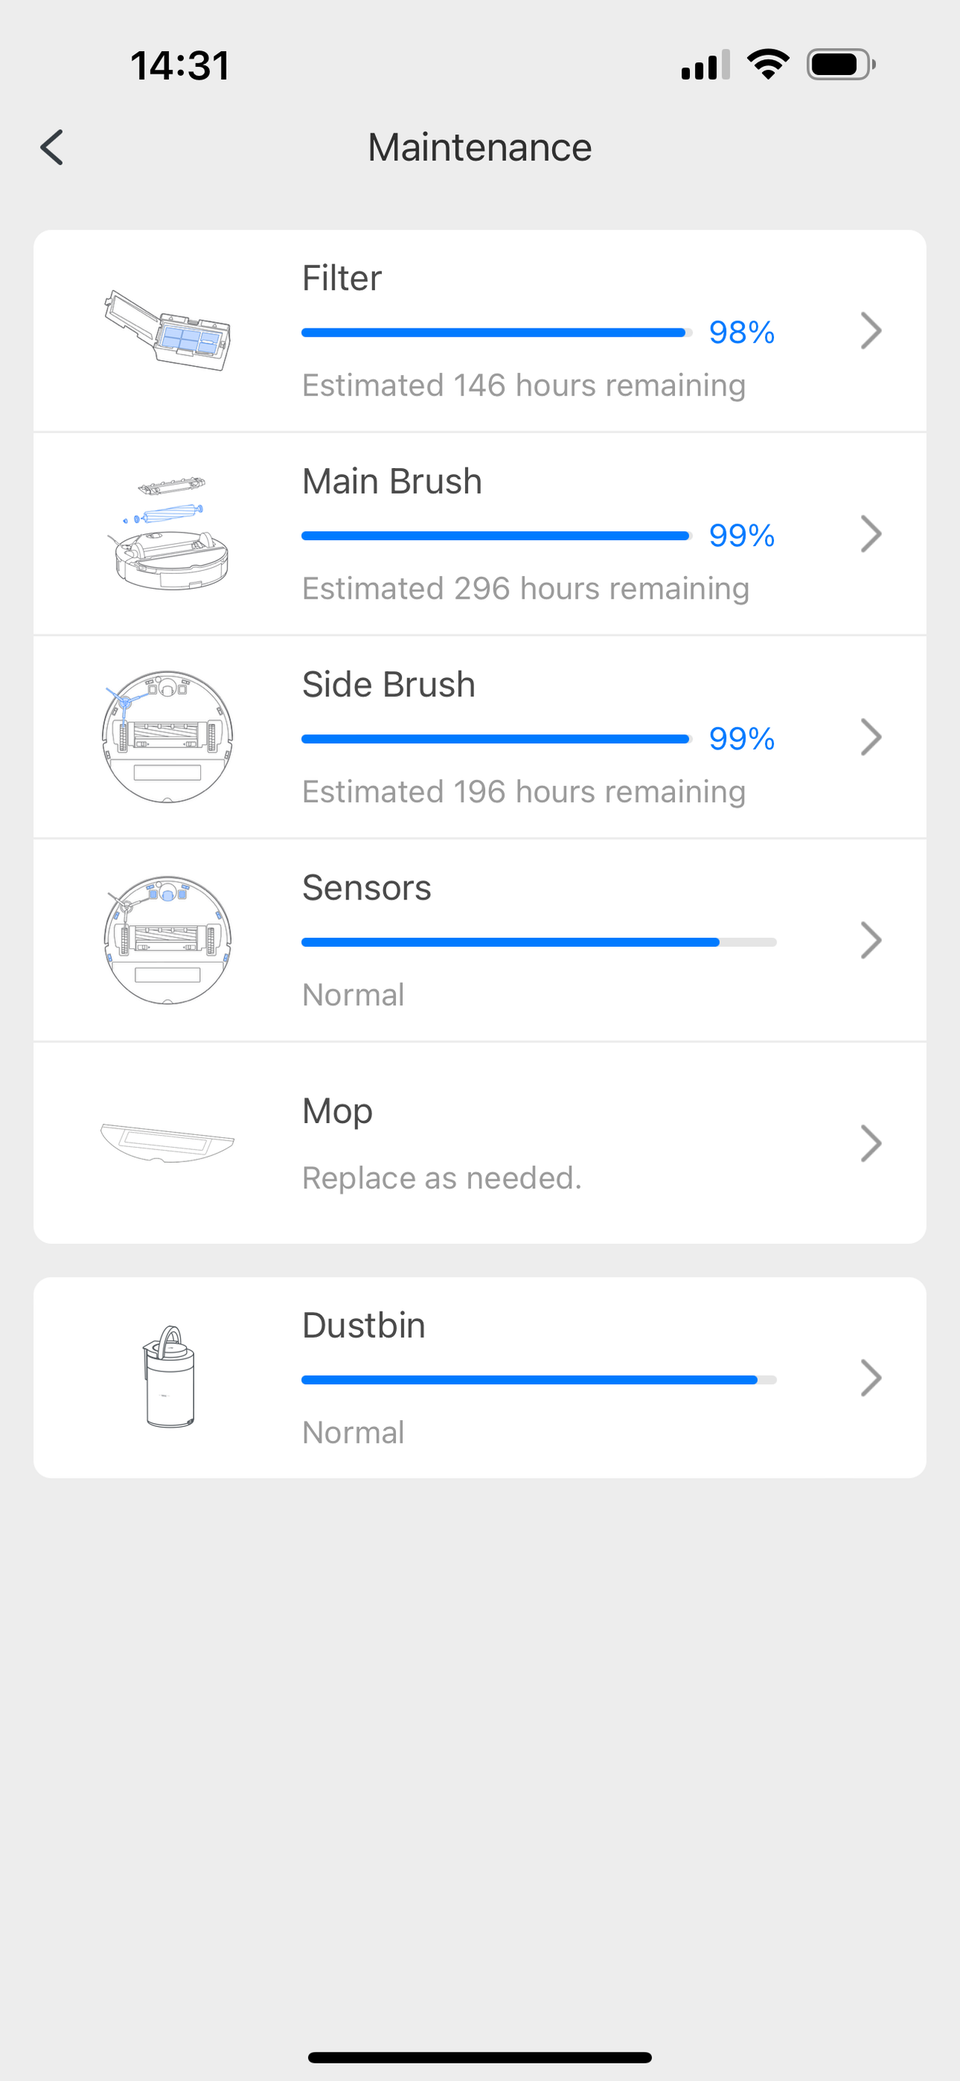
Task: Tap the Sensors robot diagram icon
Action: (x=168, y=940)
